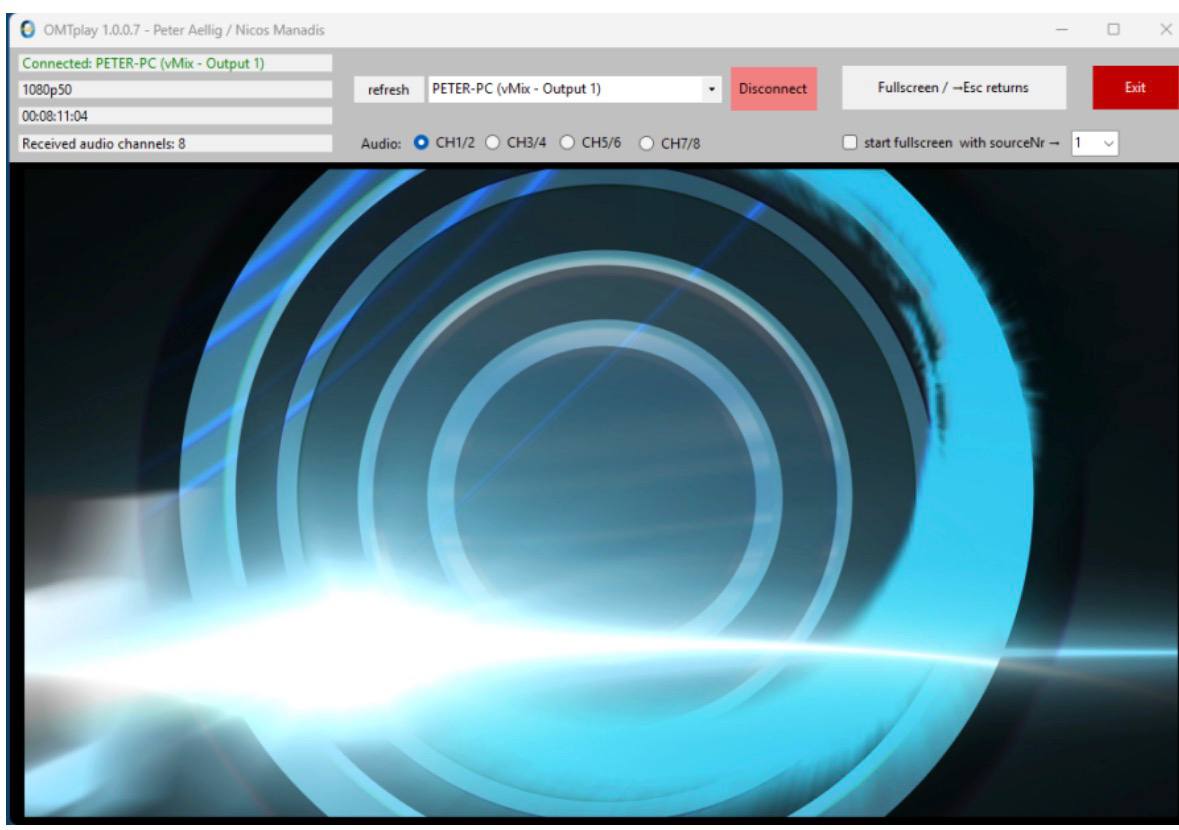
Task: Click the green Connected status field
Action: (x=175, y=63)
